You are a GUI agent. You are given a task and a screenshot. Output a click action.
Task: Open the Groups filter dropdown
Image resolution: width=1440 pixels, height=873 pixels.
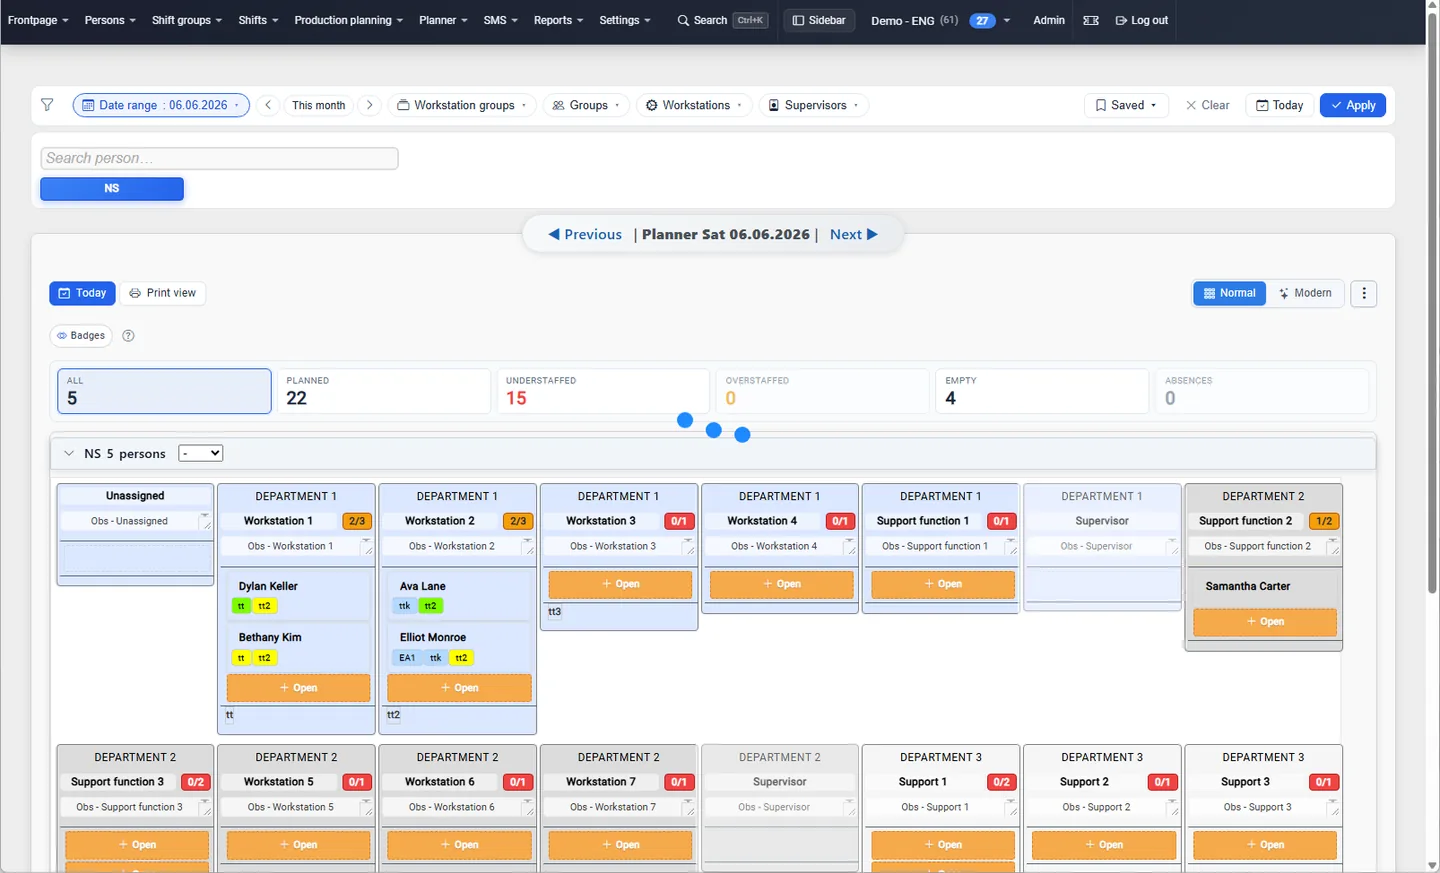(x=586, y=105)
